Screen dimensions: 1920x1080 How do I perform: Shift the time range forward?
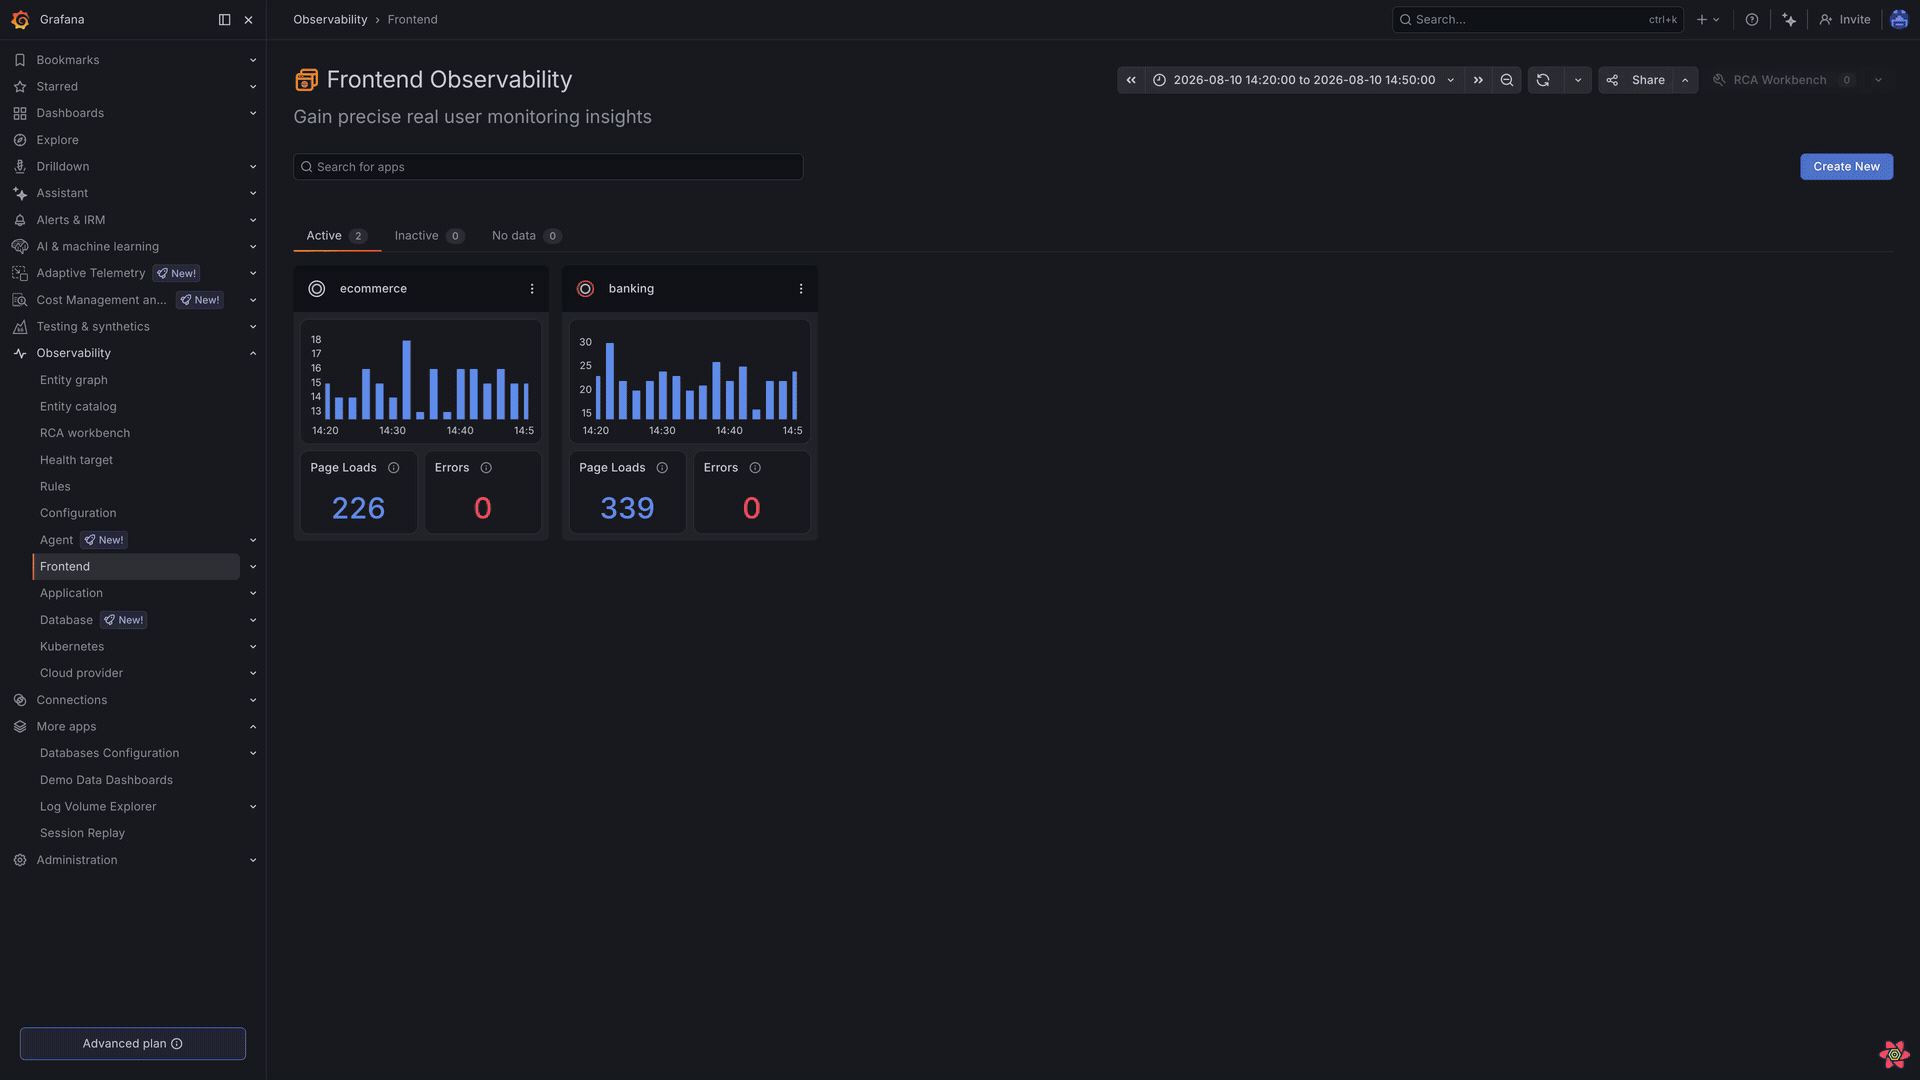click(x=1478, y=80)
